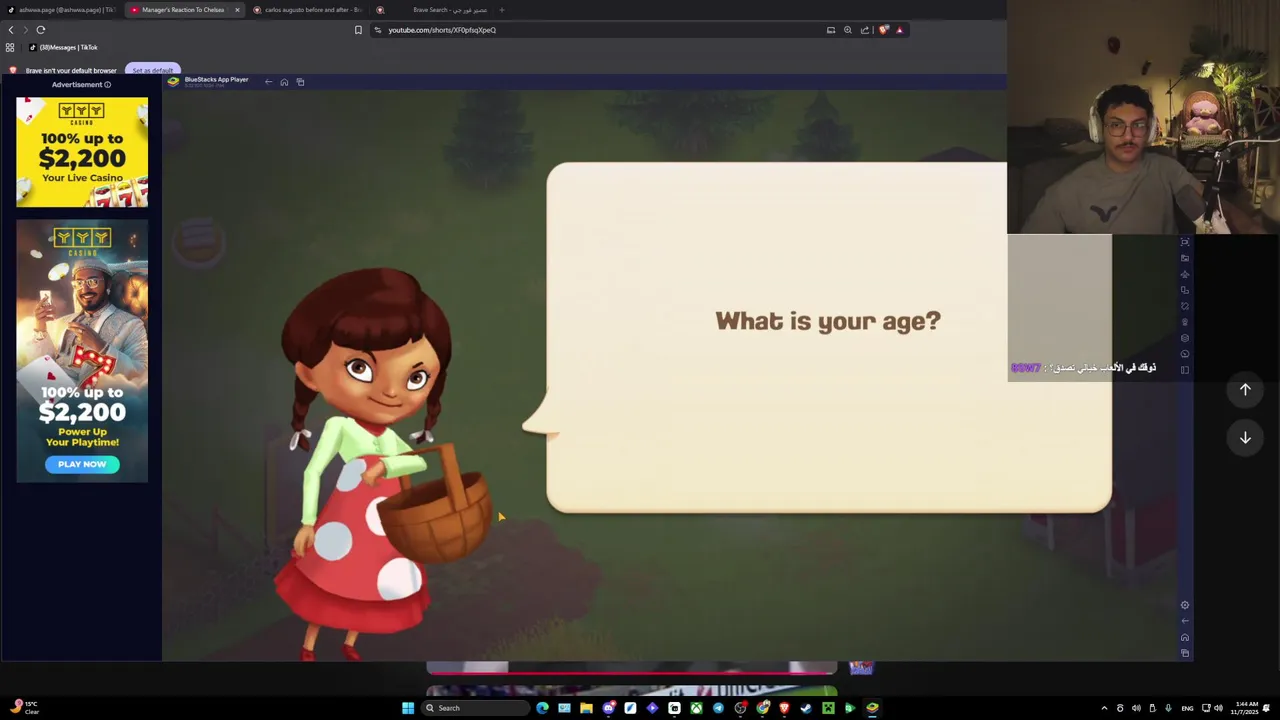
Task: Open the top $2,200 Live Casino ad
Action: point(82,152)
